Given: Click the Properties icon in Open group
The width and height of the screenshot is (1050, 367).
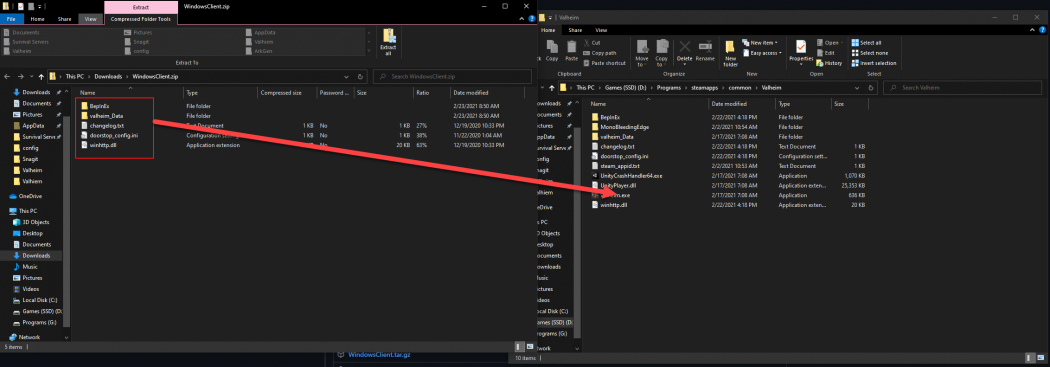Looking at the screenshot, I should tap(801, 46).
